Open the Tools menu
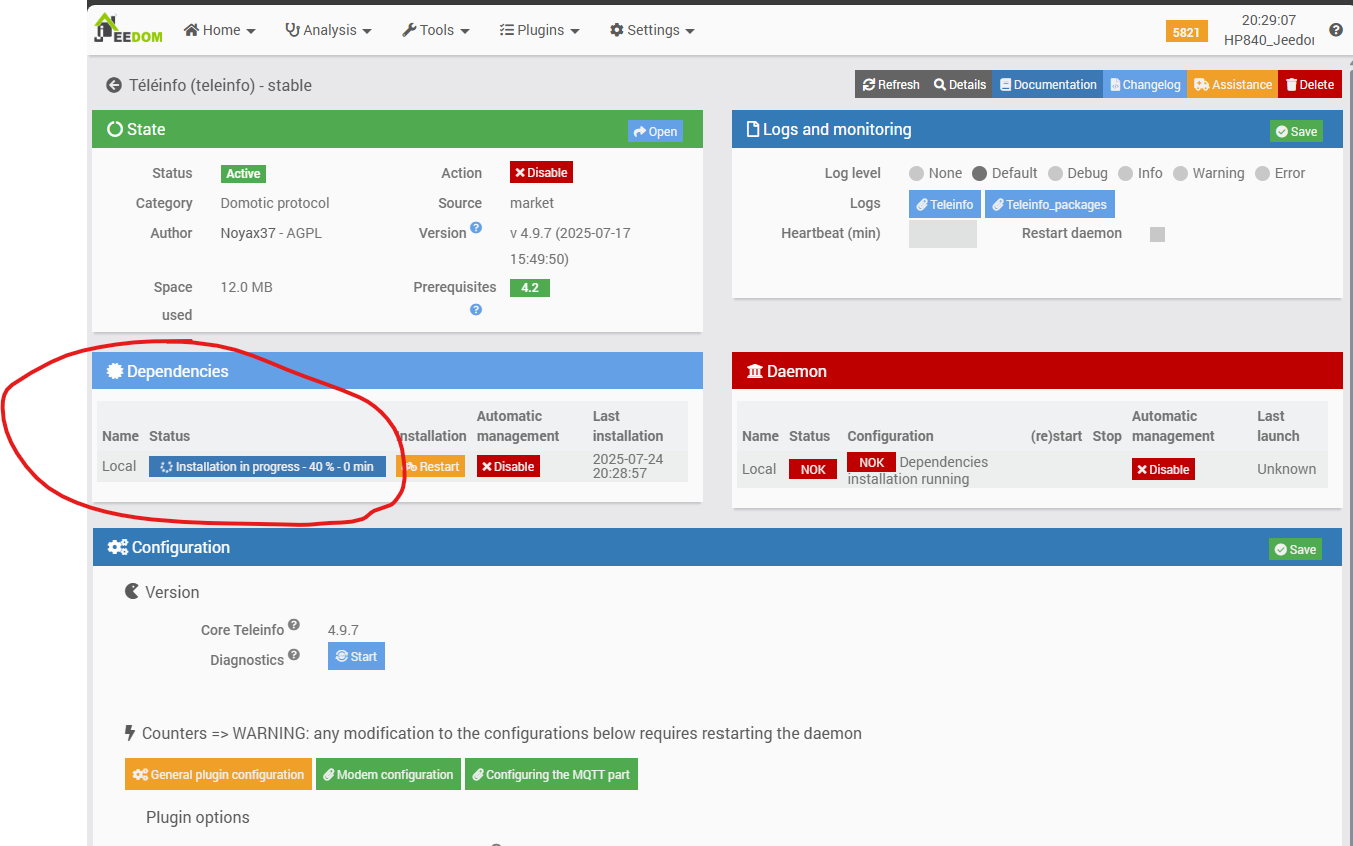Image resolution: width=1353 pixels, height=846 pixels. coord(436,30)
